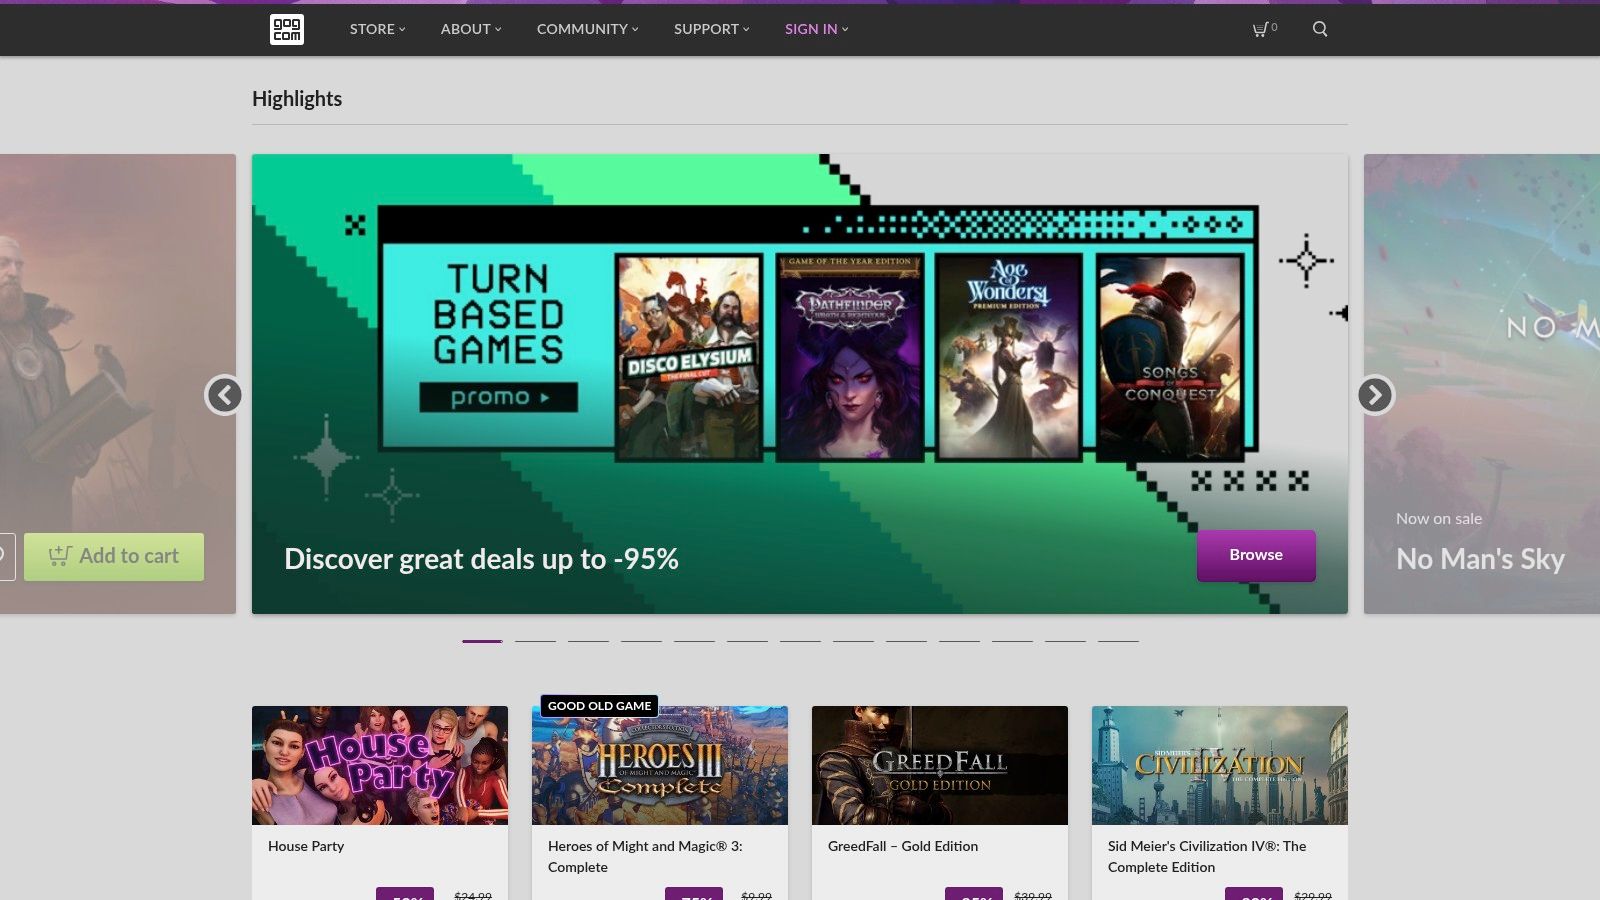This screenshot has width=1600, height=900.
Task: Click the Browse button on the promo banner
Action: click(1256, 555)
